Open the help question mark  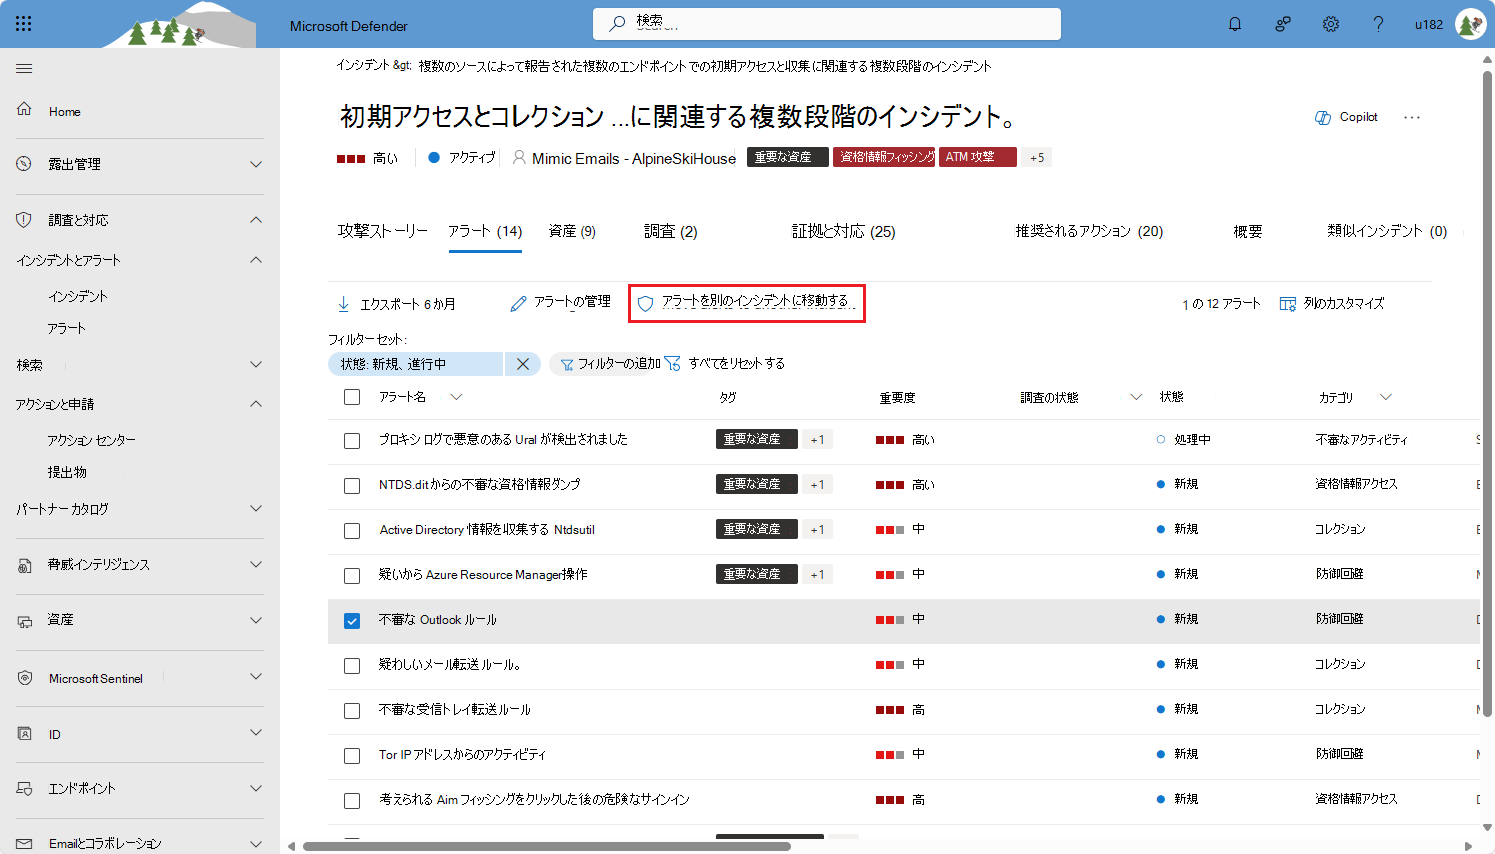click(x=1379, y=24)
